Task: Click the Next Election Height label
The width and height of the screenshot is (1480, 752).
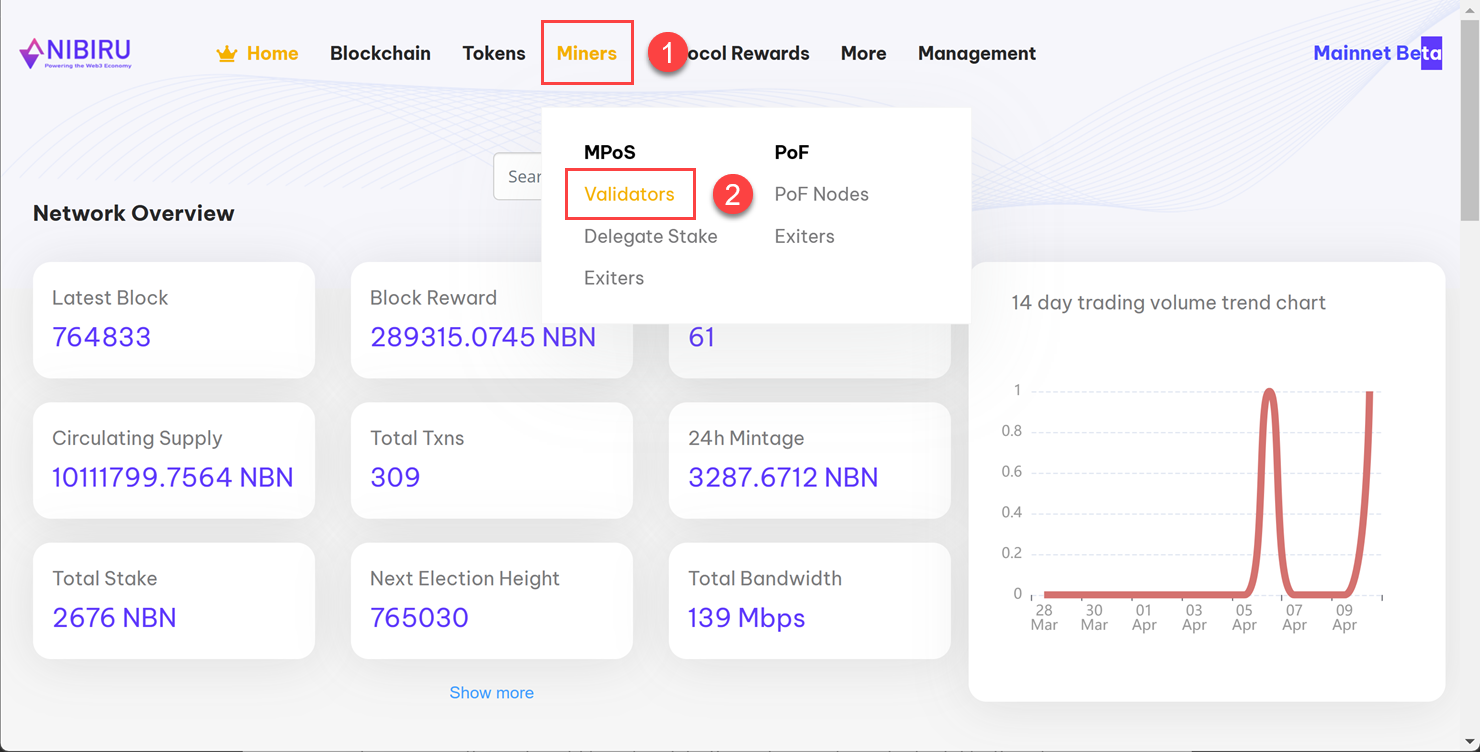Action: tap(465, 578)
